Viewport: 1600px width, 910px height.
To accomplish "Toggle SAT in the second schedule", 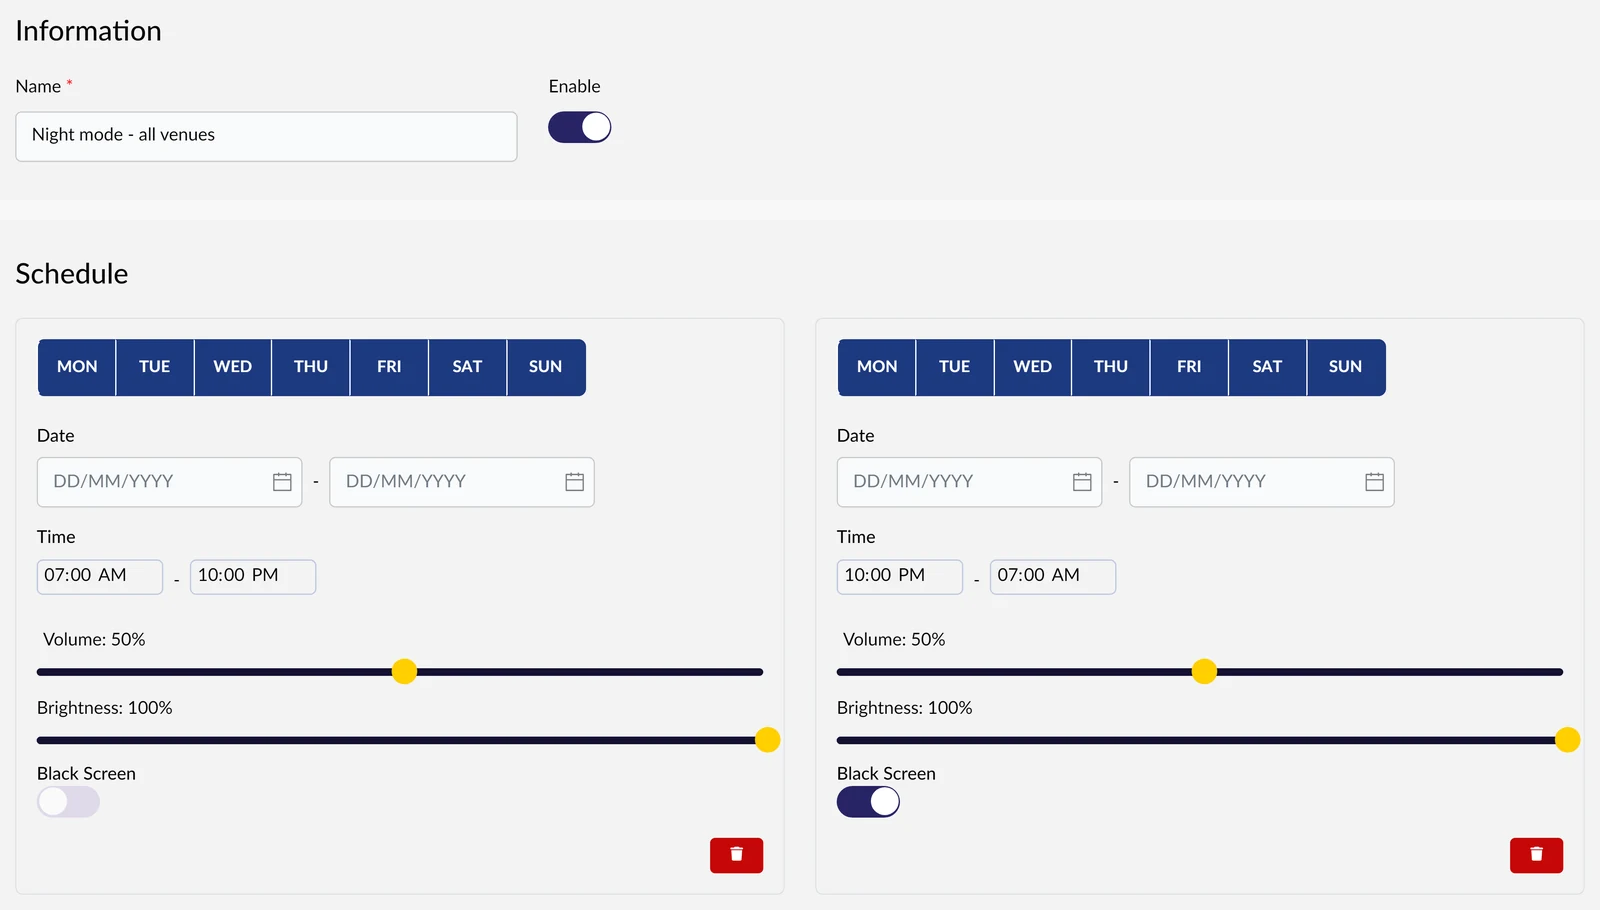I will coord(1267,367).
